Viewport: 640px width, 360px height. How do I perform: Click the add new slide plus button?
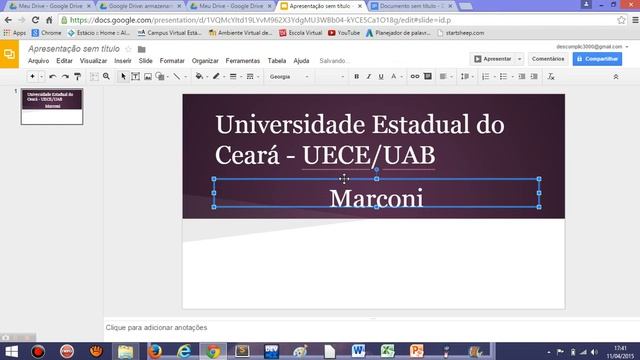click(32, 76)
